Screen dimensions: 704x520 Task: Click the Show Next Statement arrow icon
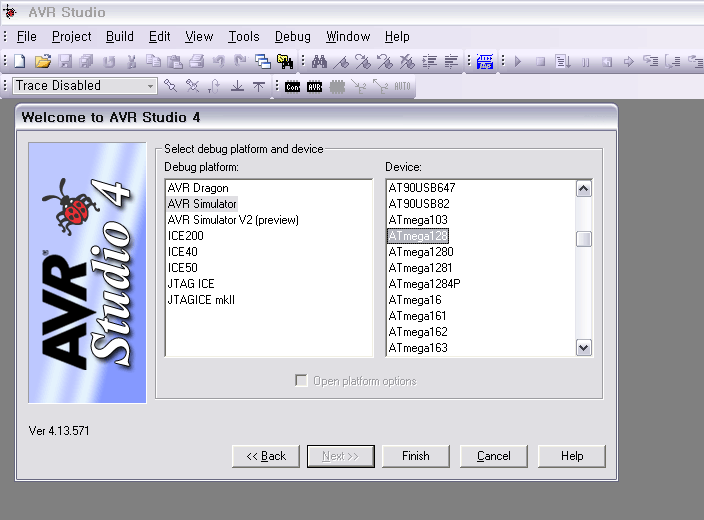pyautogui.click(x=629, y=62)
